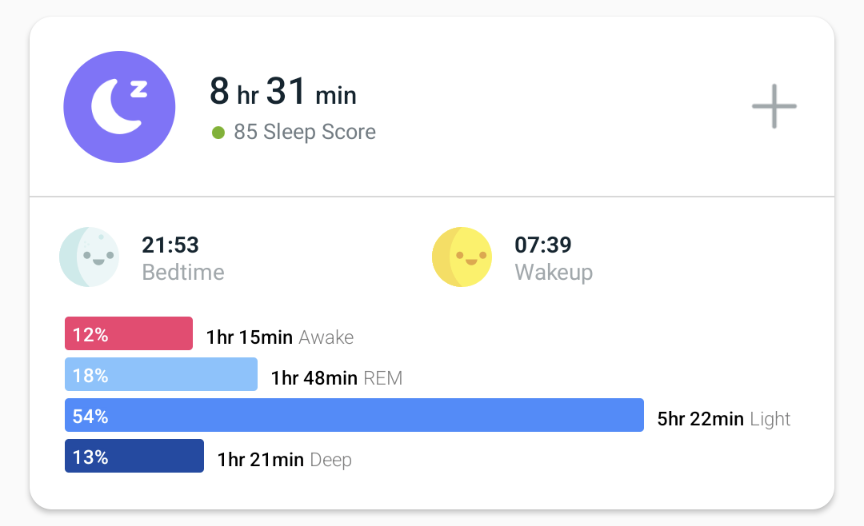
Task: Select the blue Light sleep 54% bar
Action: [x=354, y=416]
